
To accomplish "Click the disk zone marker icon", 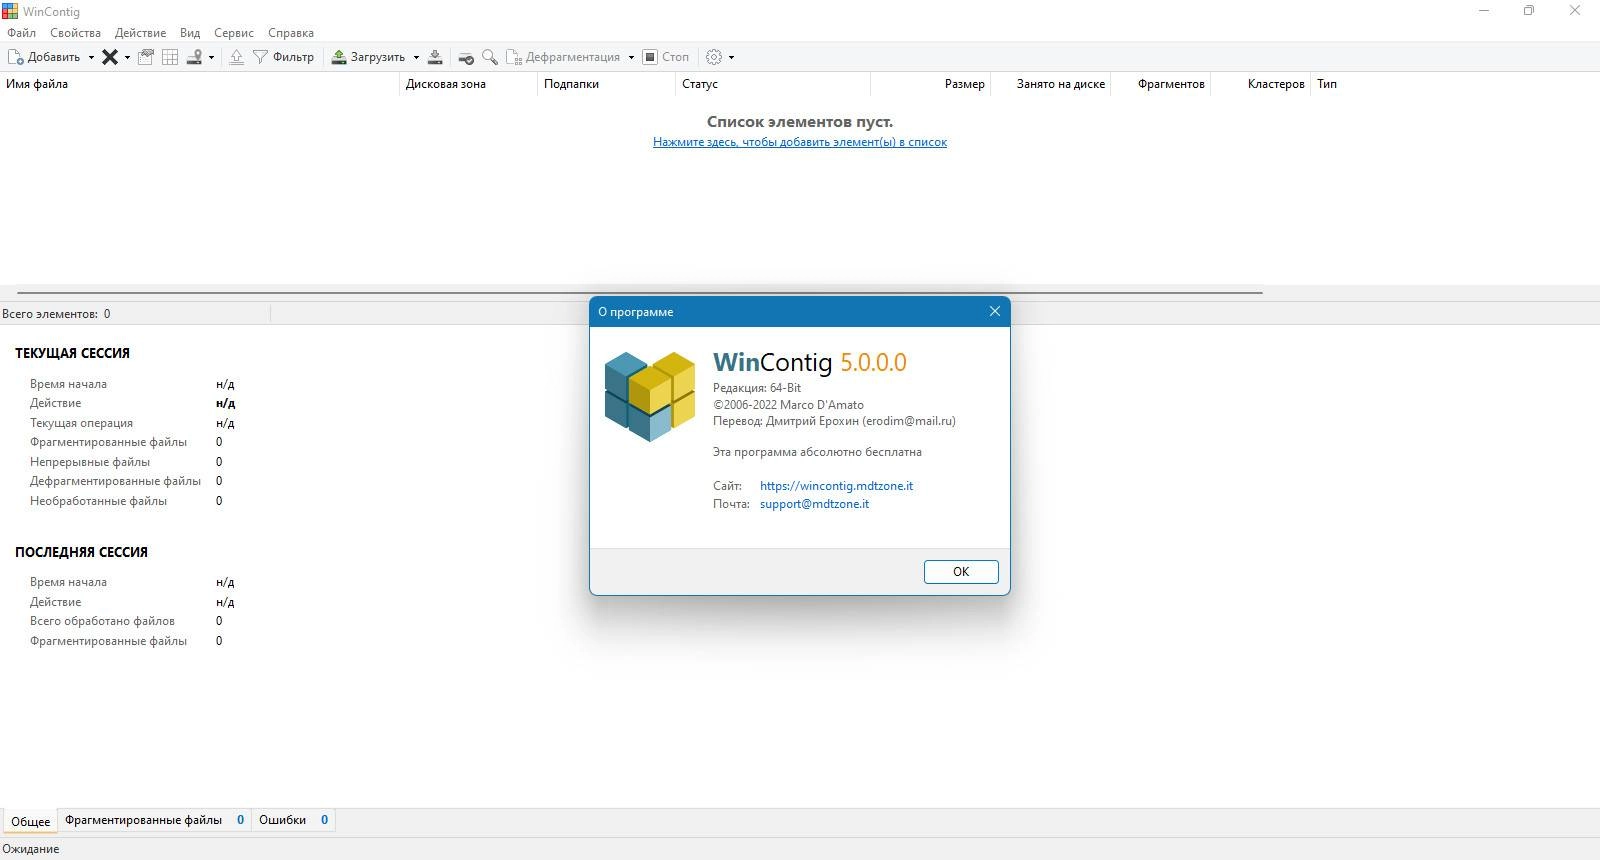I will point(195,57).
